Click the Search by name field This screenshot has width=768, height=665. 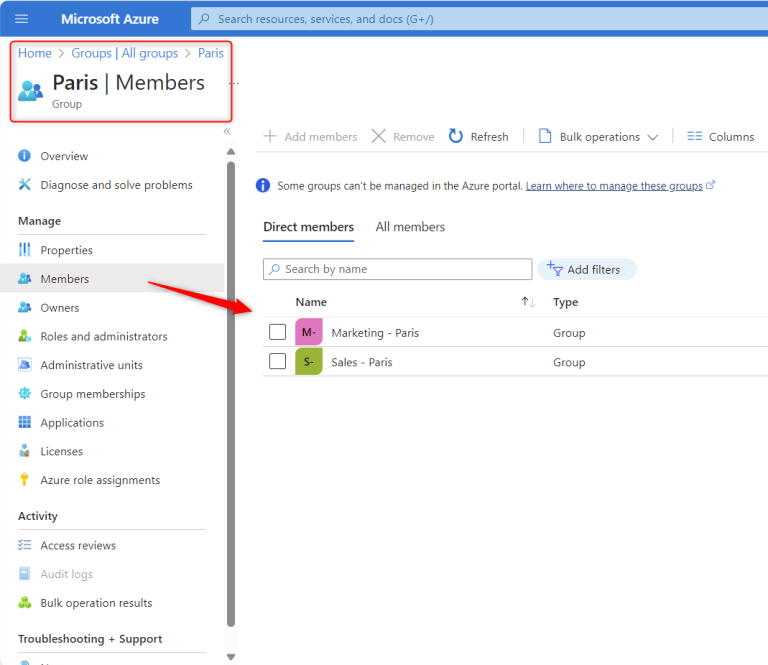405,269
